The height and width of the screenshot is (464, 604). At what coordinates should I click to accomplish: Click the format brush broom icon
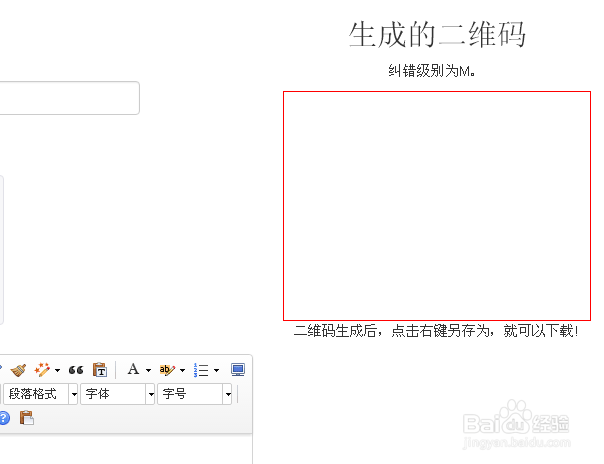[x=18, y=370]
